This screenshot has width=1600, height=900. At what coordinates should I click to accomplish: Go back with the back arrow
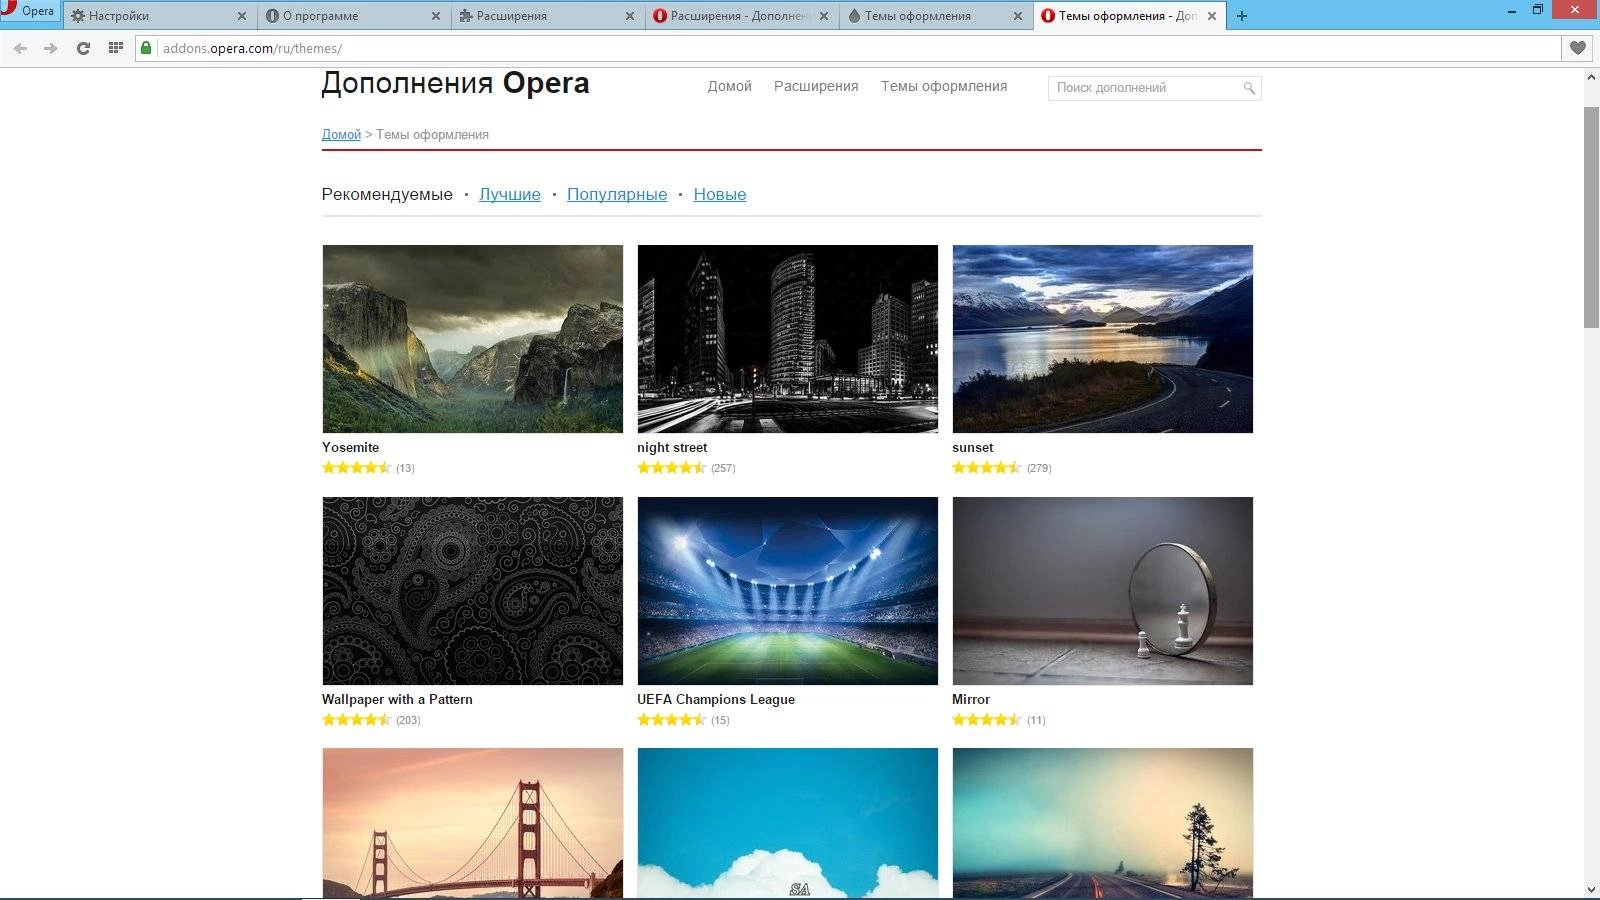(20, 48)
